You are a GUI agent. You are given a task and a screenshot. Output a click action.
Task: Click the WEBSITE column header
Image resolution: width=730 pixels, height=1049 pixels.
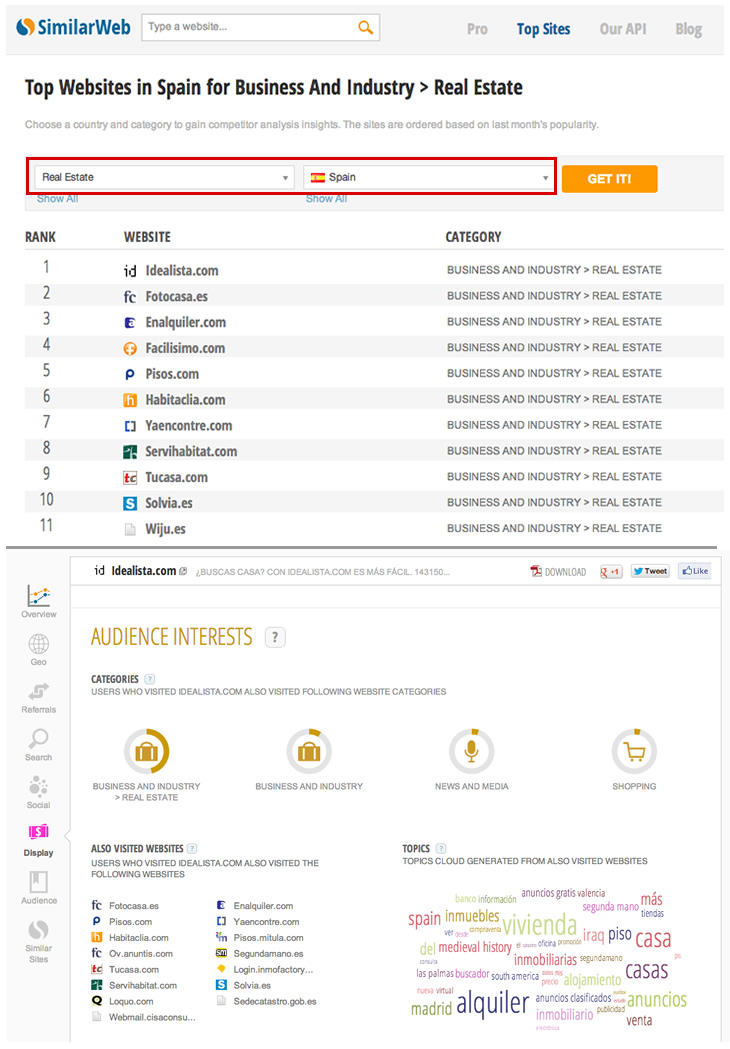[147, 237]
